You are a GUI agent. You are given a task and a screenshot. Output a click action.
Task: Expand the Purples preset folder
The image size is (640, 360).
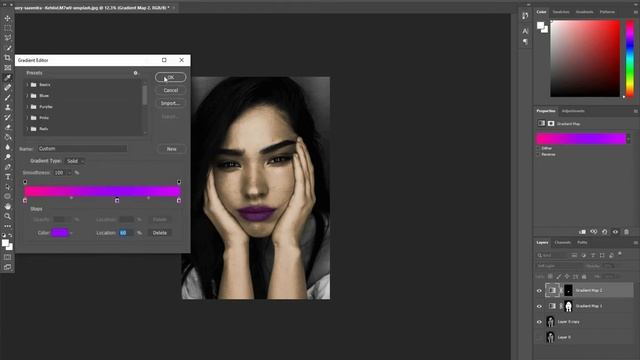(27, 107)
